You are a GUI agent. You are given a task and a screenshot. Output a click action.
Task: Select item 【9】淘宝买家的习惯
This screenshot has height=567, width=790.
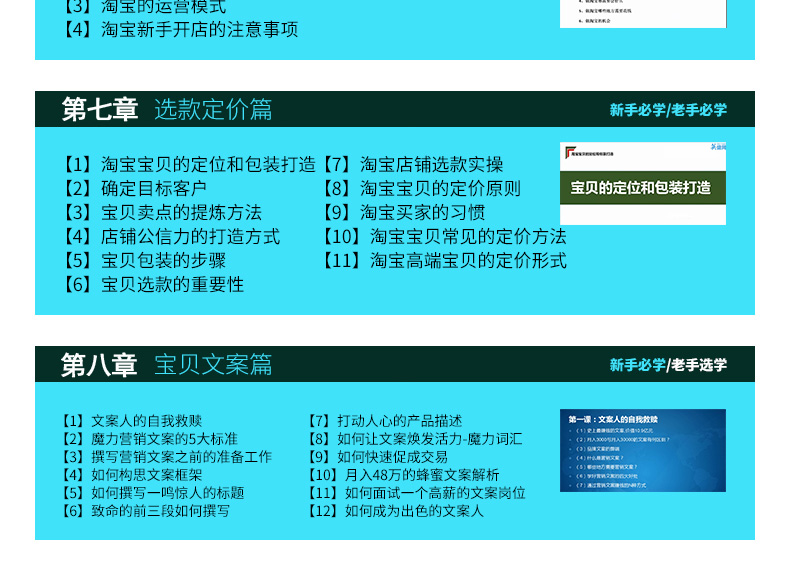coord(403,213)
